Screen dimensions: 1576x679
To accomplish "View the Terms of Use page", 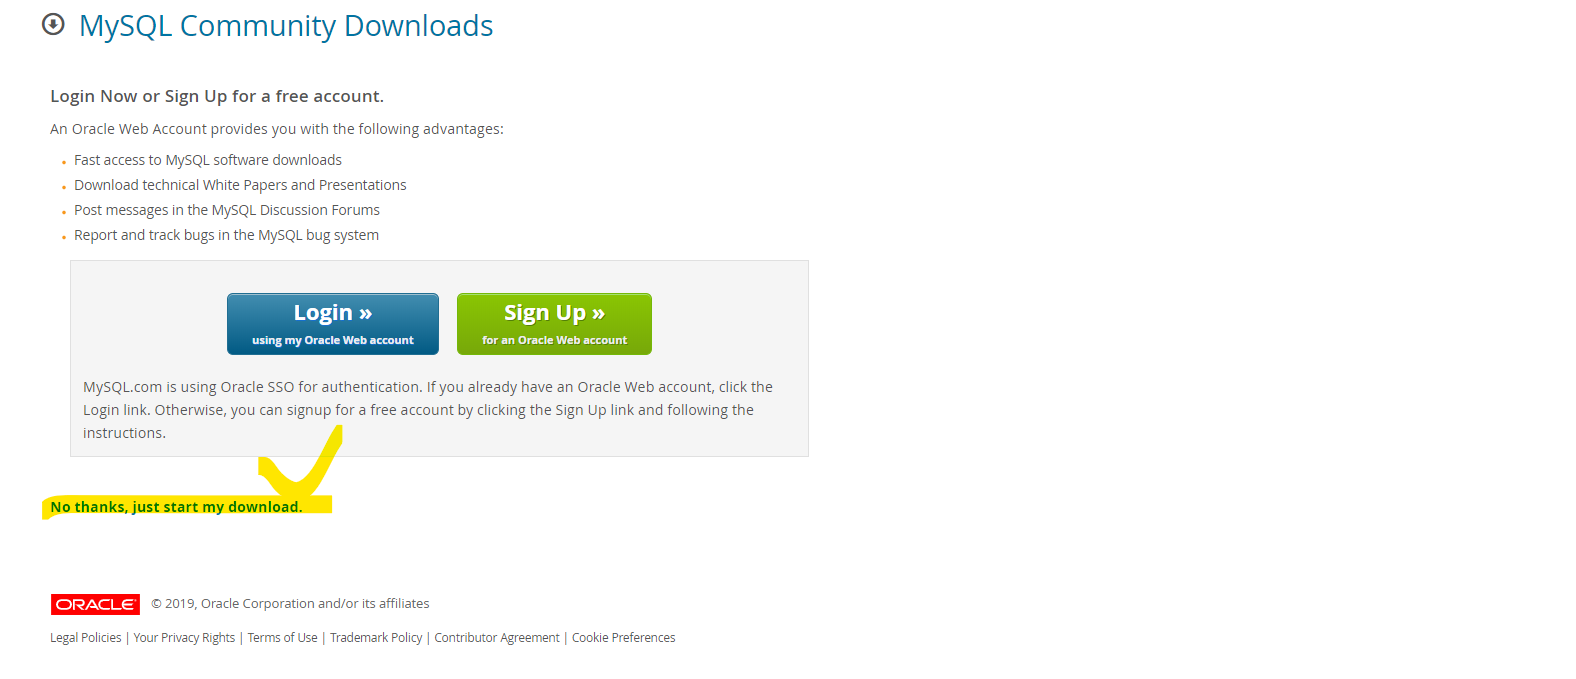I will (283, 638).
